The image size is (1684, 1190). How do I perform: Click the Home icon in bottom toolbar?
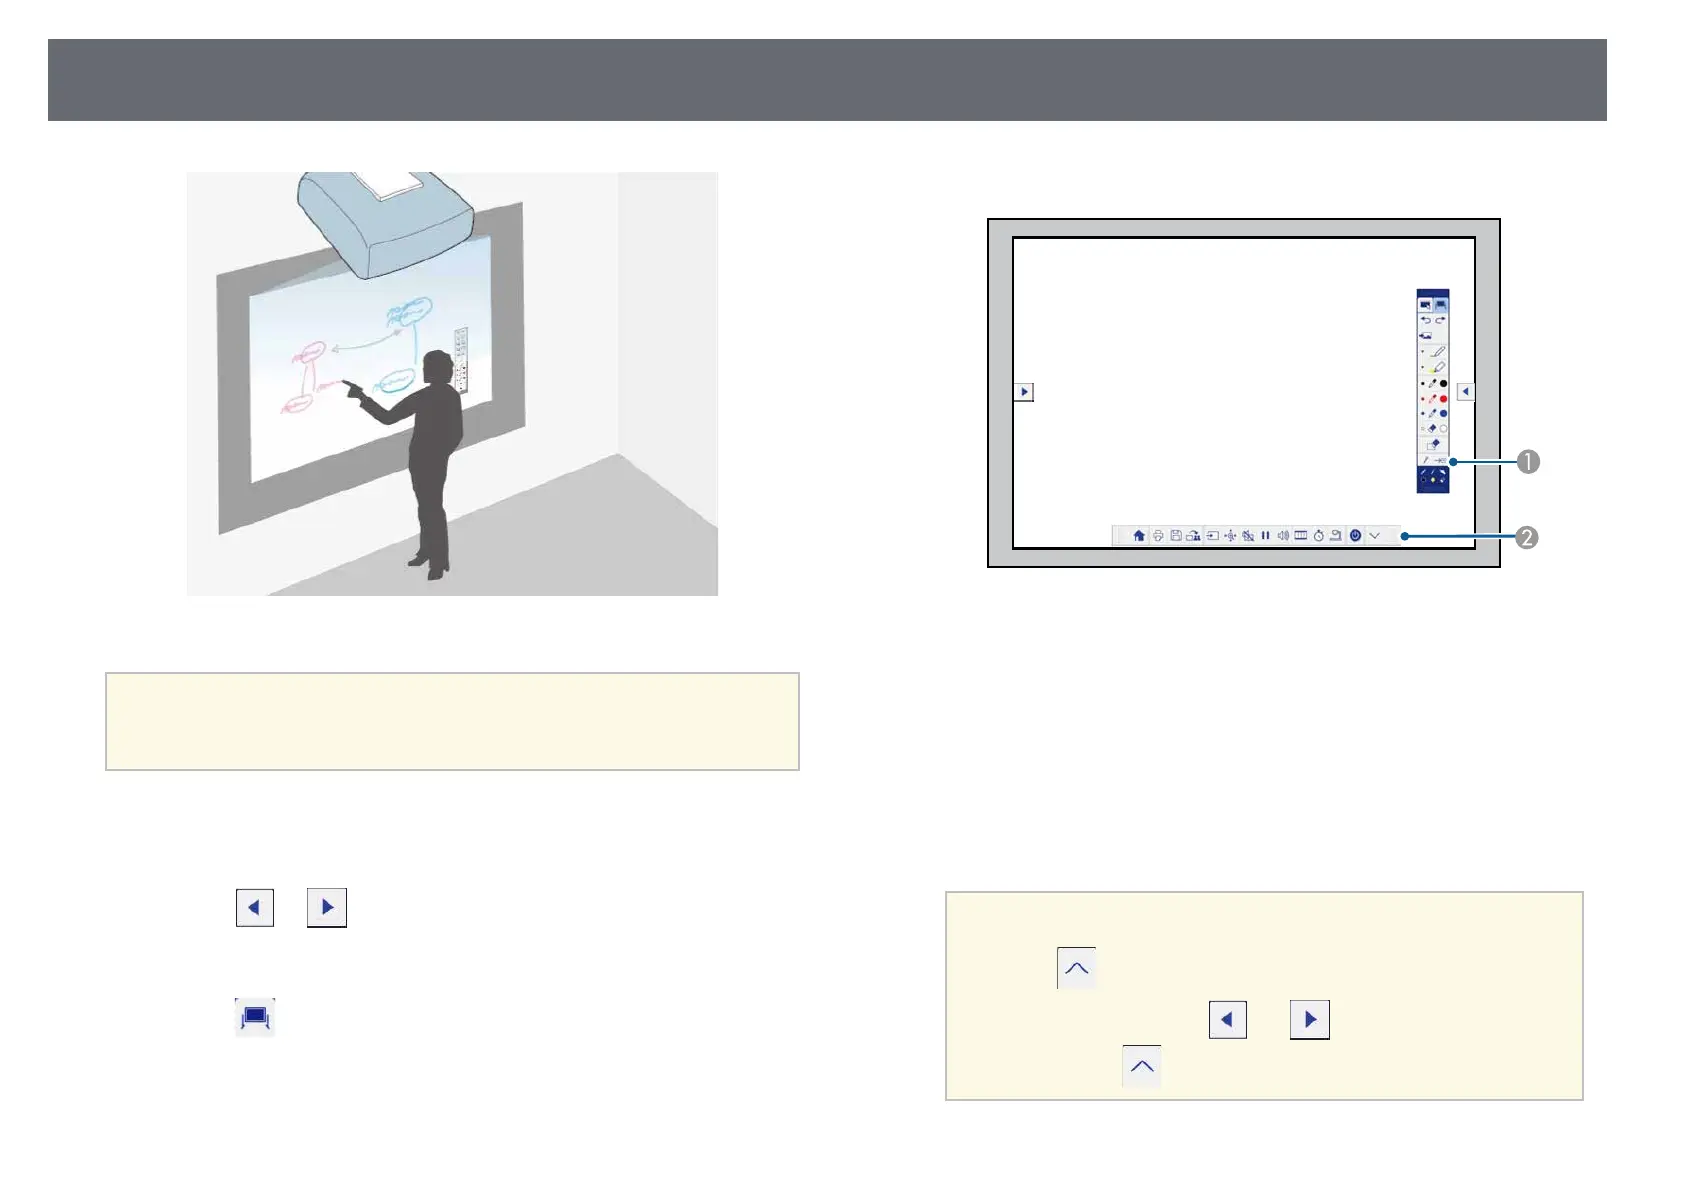pos(1139,535)
